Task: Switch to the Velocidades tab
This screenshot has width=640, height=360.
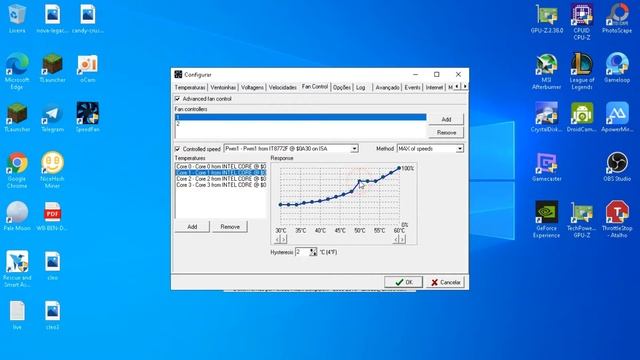Action: coord(282,87)
